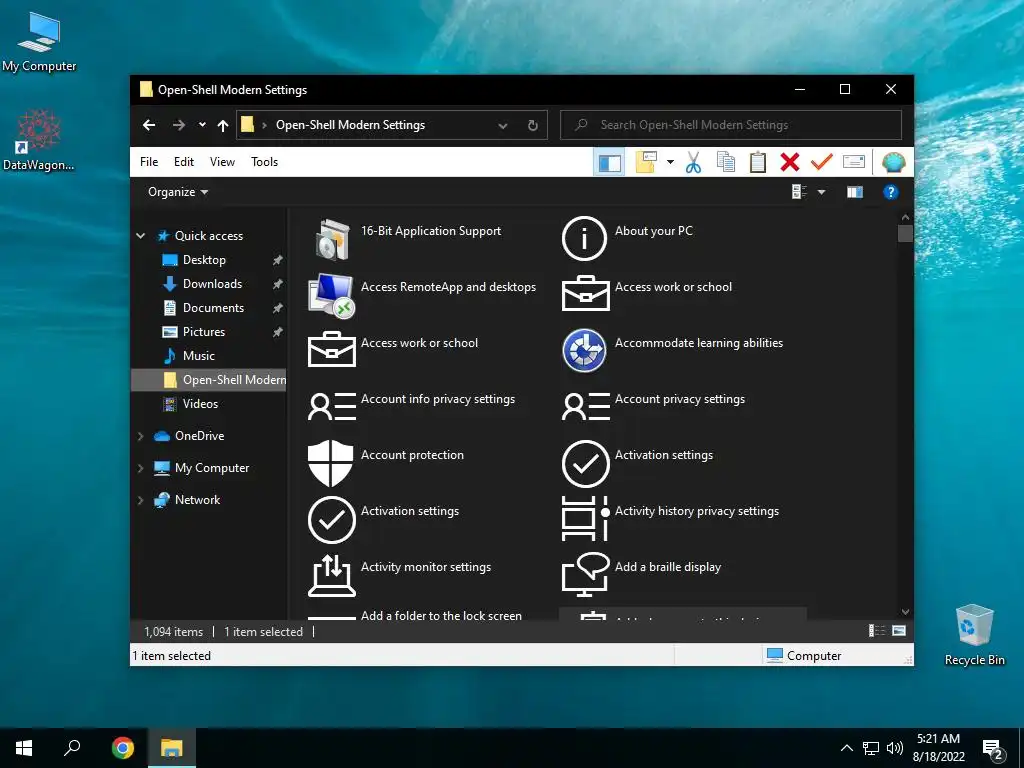Viewport: 1024px width, 768px height.
Task: Click the Email envelope toolbar icon
Action: click(x=854, y=161)
